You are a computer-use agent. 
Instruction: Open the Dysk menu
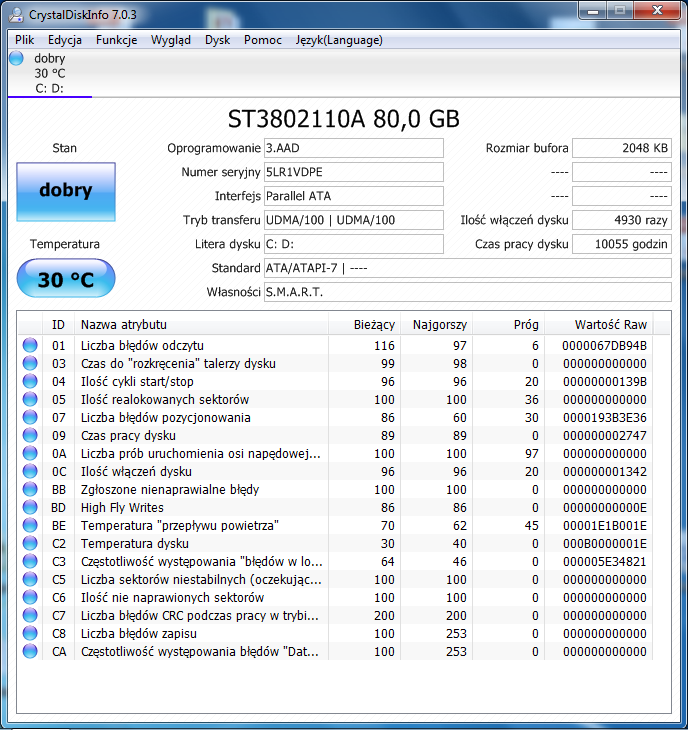tap(217, 40)
